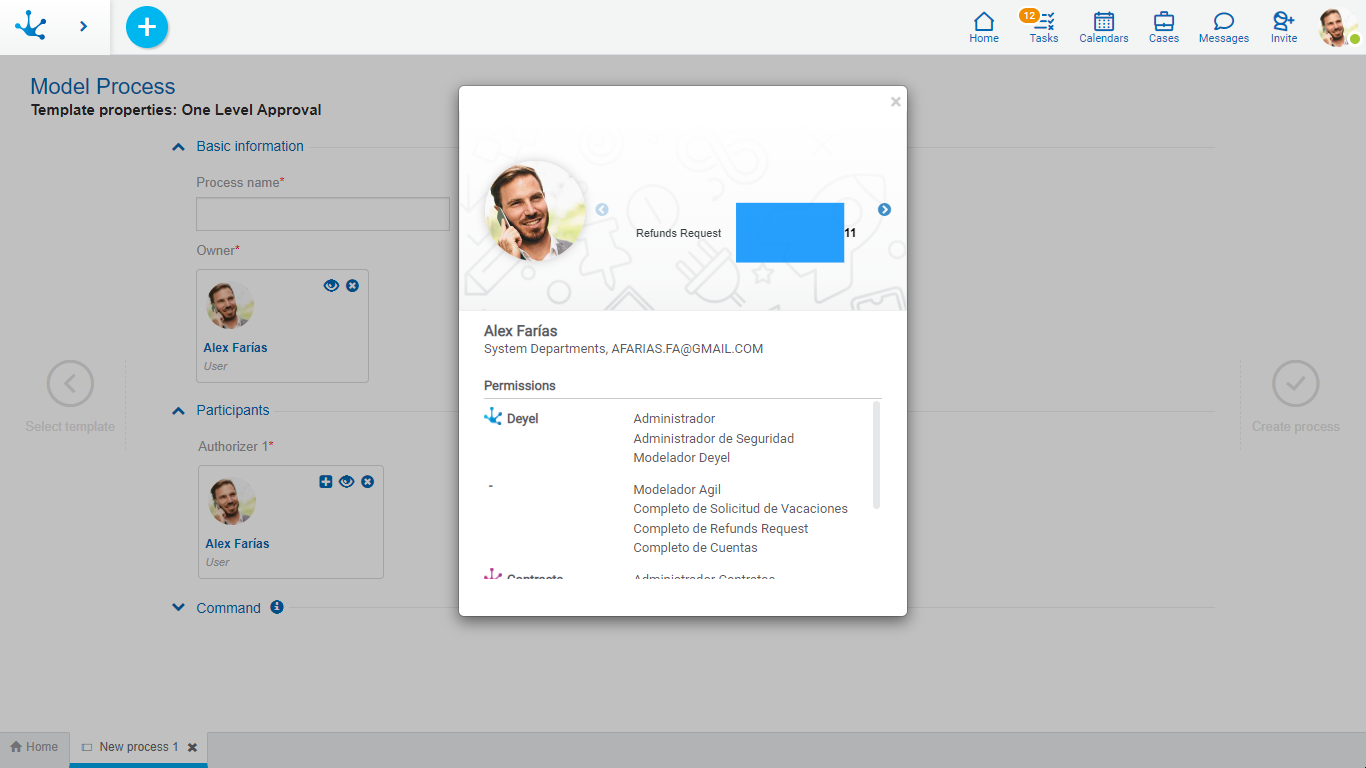Screen dimensions: 1366x768
Task: Click the Create process button
Action: pyautogui.click(x=1295, y=384)
